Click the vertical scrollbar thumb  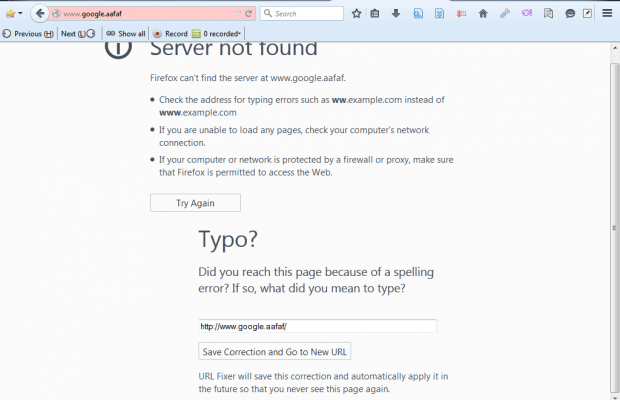(x=615, y=227)
